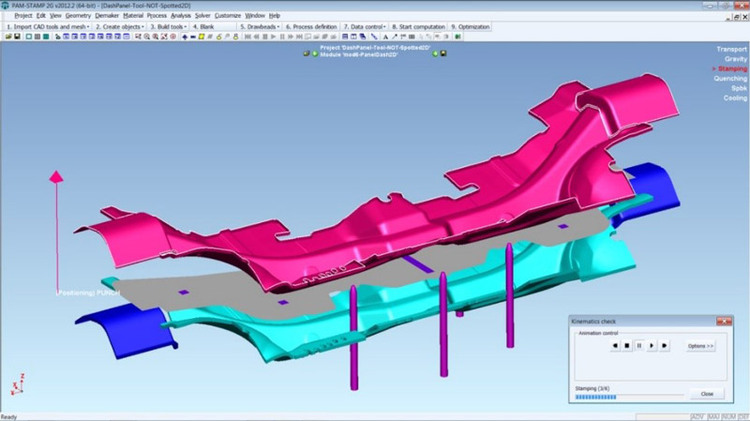
Task: Step back to the animation's previous frame
Action: pyautogui.click(x=613, y=346)
